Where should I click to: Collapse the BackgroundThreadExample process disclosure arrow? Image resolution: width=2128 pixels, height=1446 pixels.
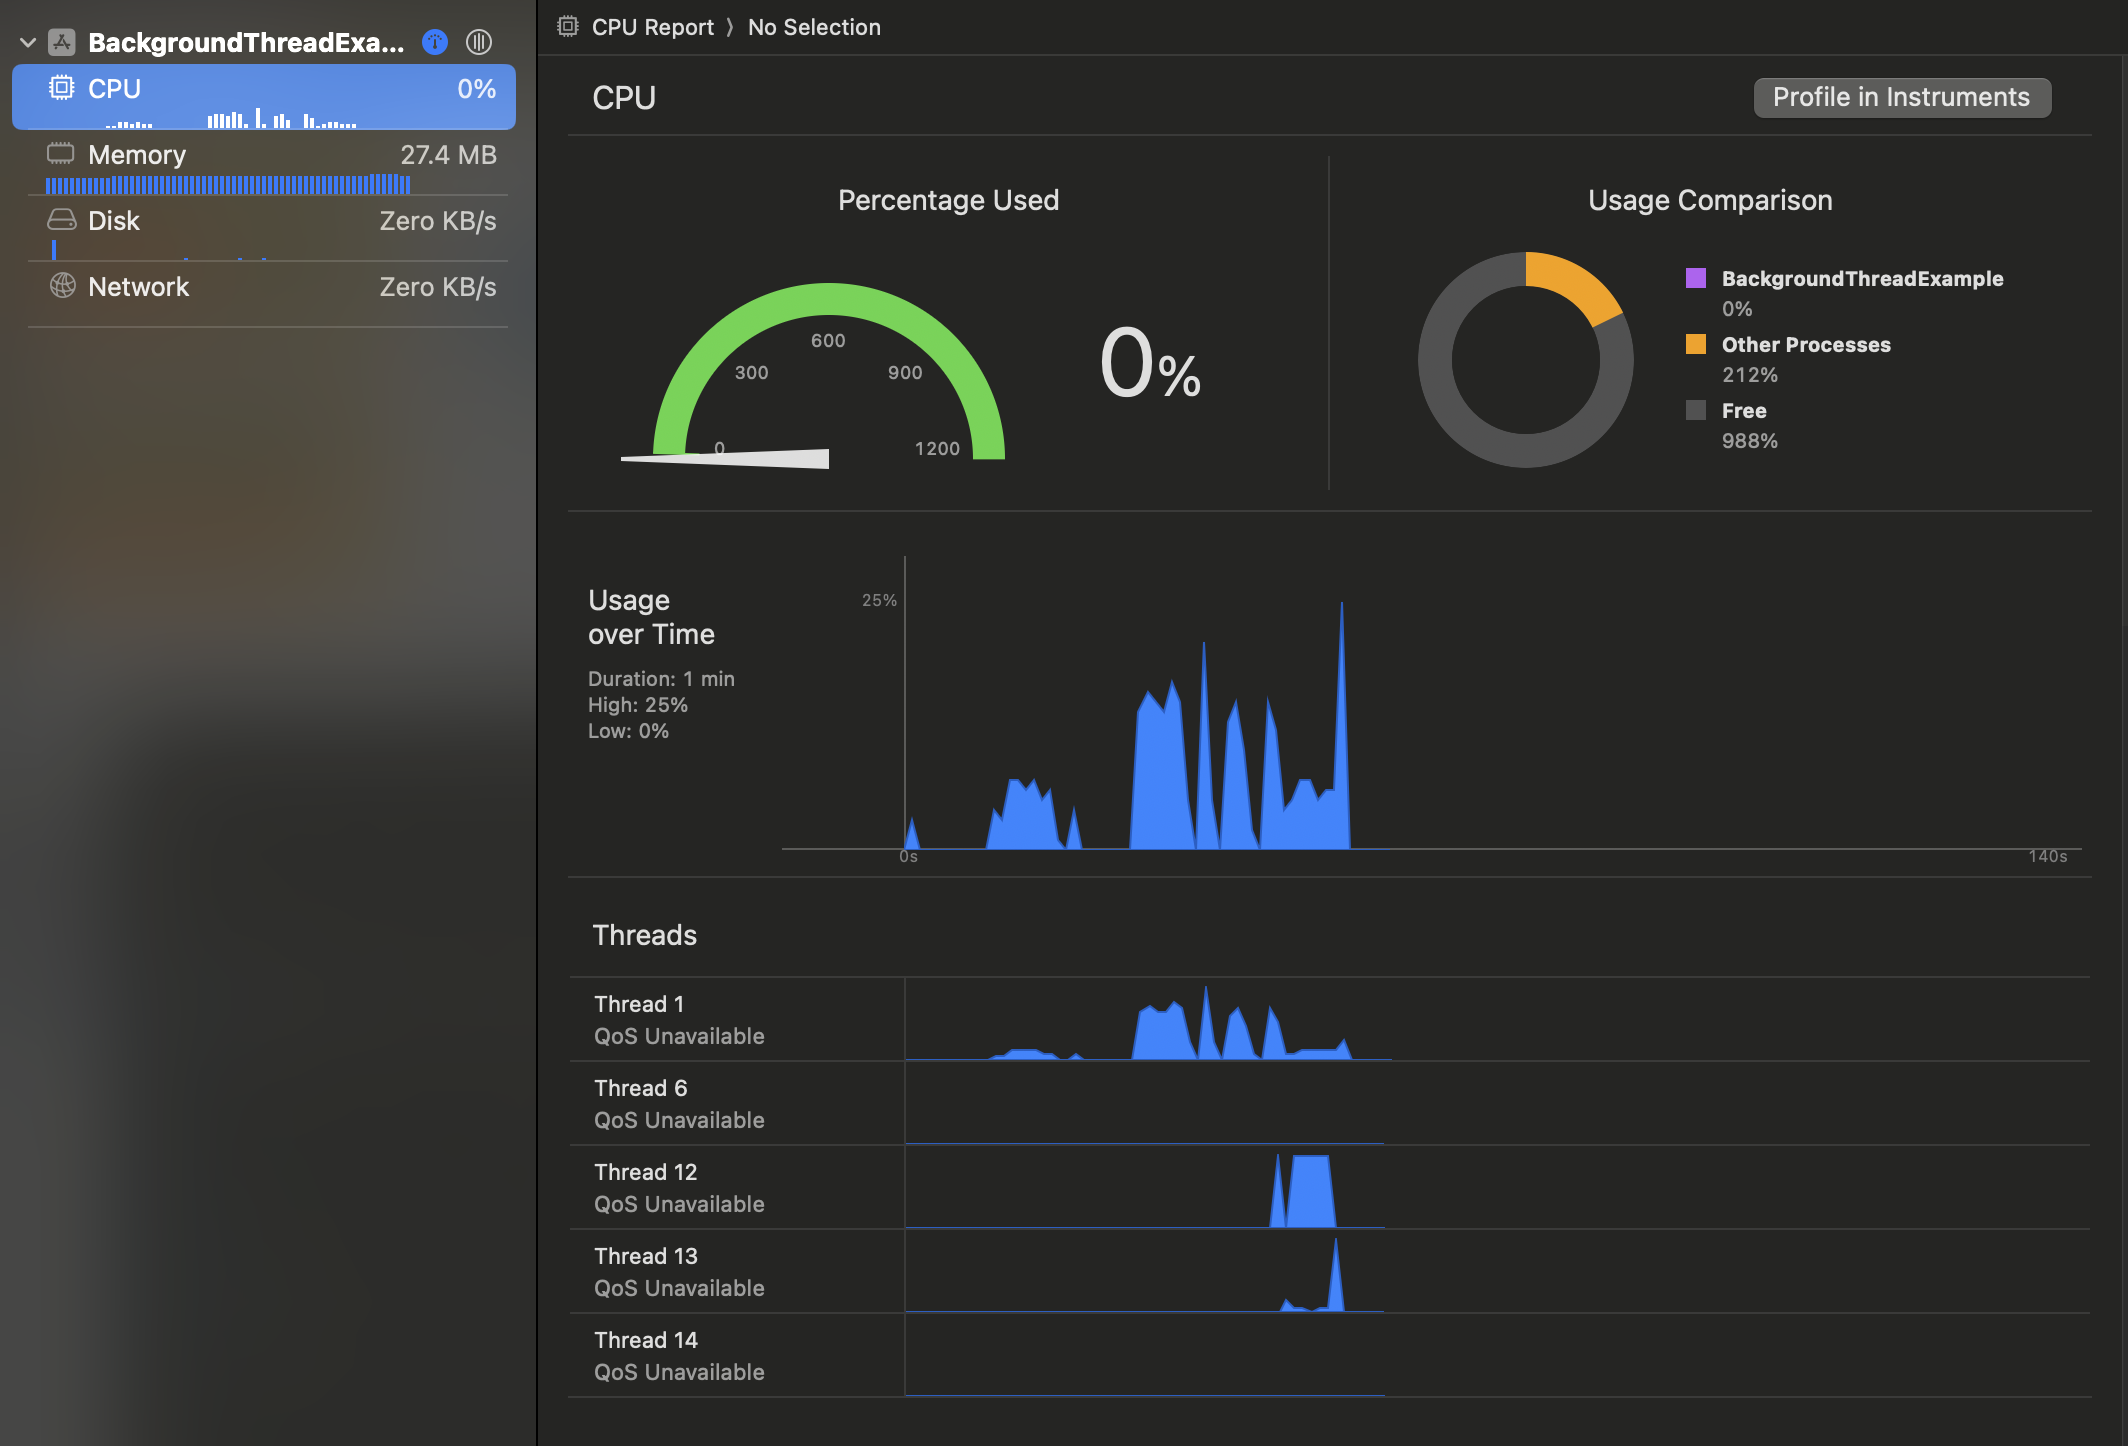28,42
